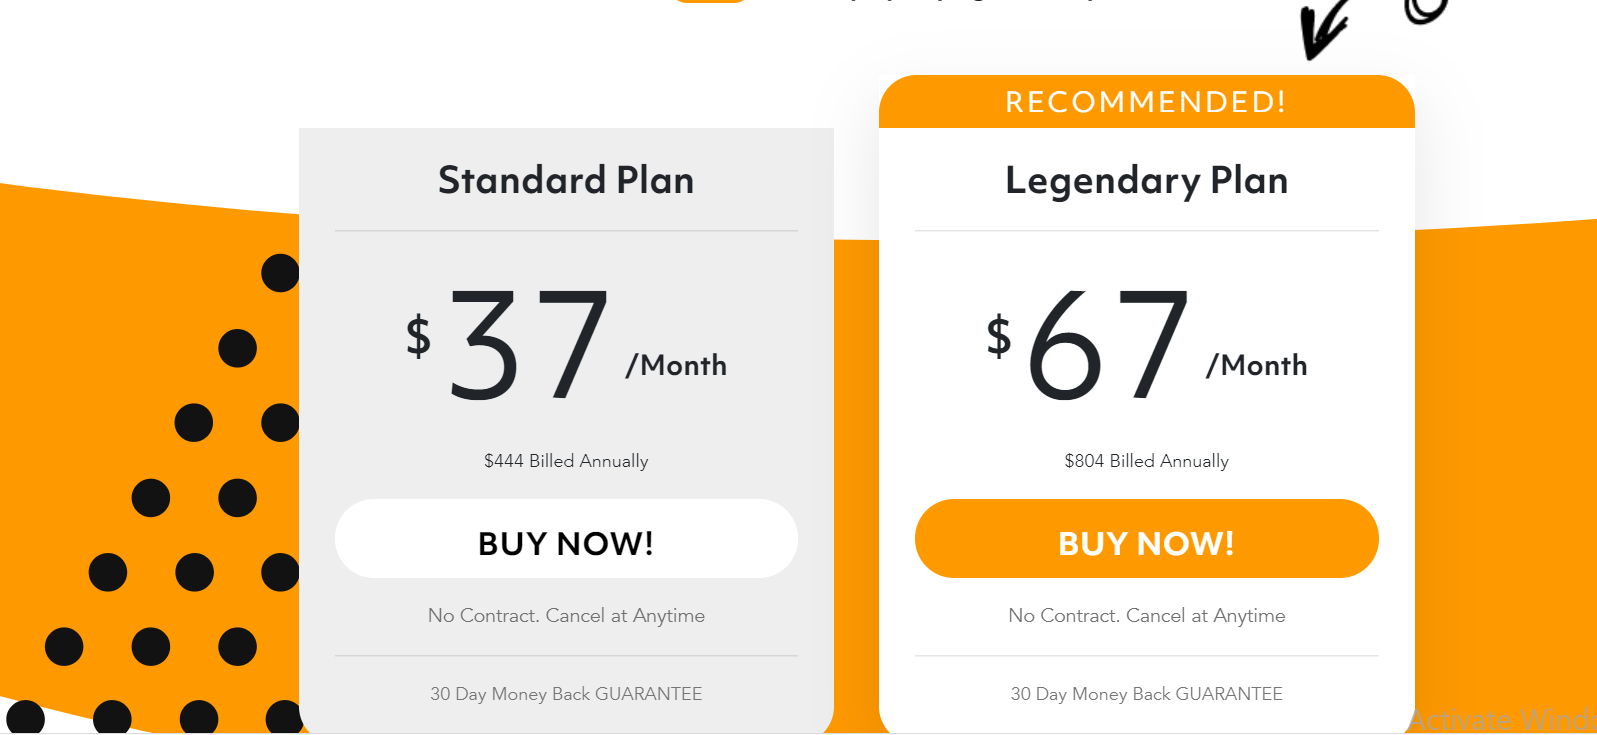Click Standard Plan's No Contract cancel text

pos(566,616)
